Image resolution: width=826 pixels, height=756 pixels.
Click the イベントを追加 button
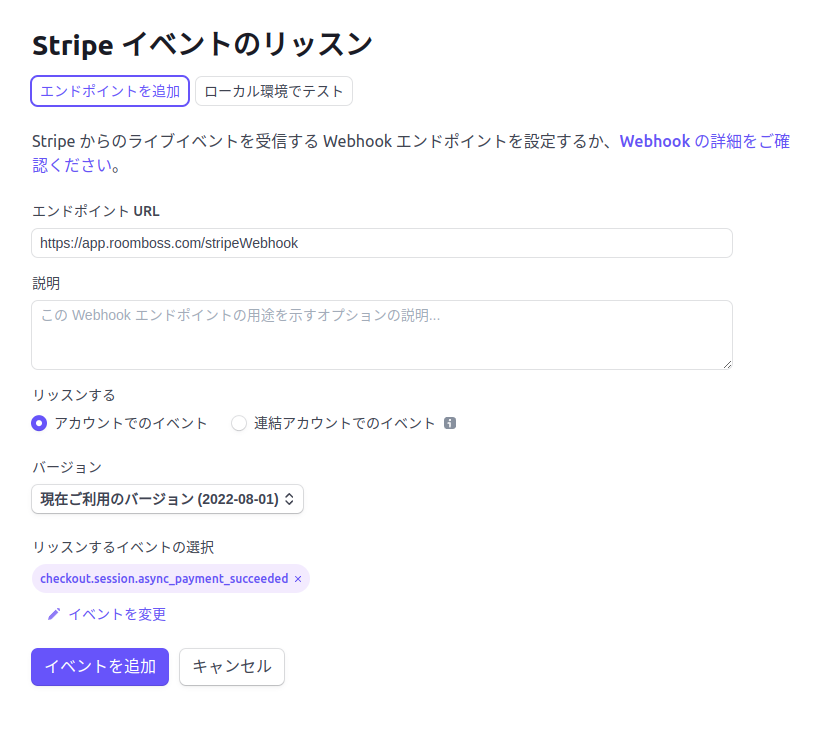click(100, 667)
